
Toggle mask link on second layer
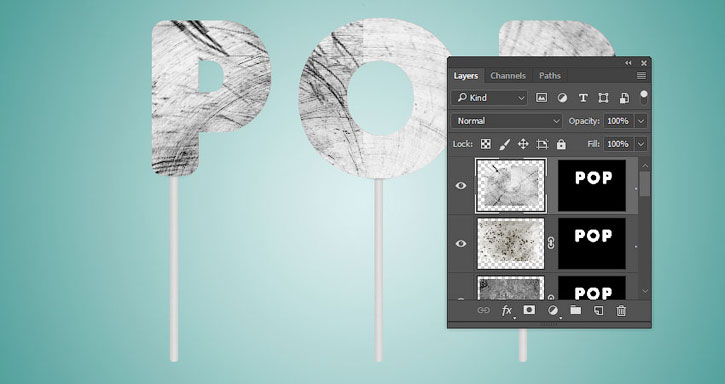(x=551, y=243)
